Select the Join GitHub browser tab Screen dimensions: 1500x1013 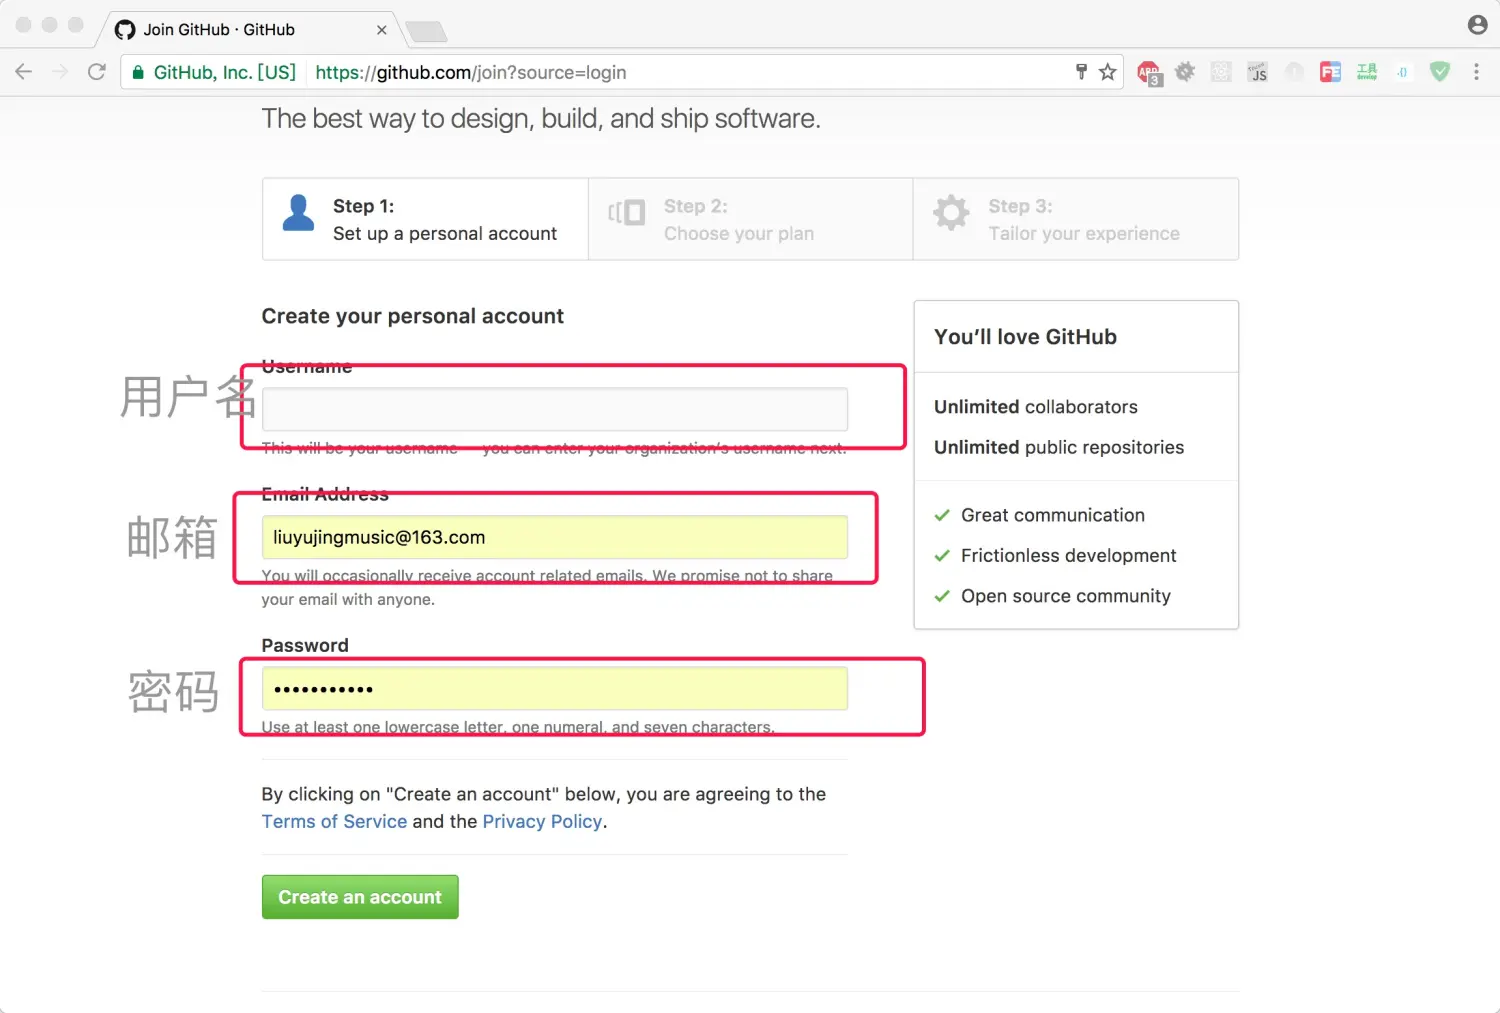click(x=250, y=30)
